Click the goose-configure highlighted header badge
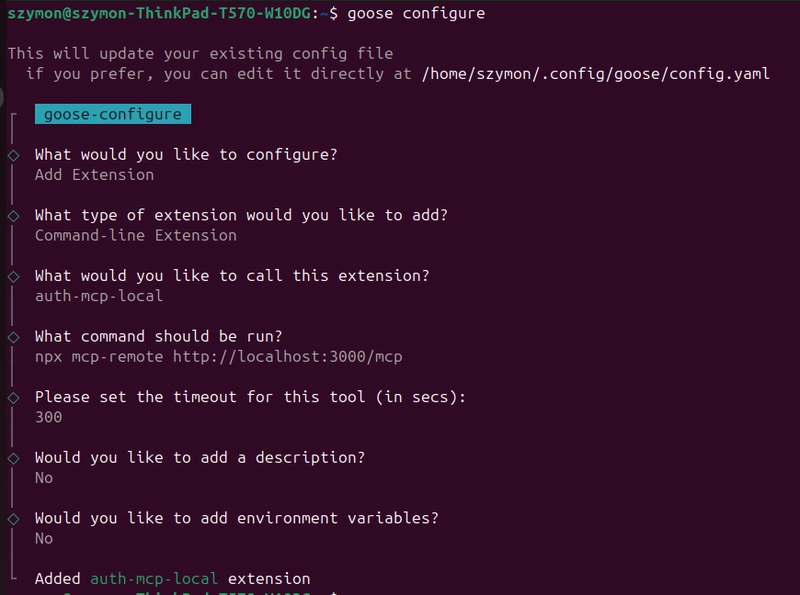800x595 pixels. (x=113, y=114)
